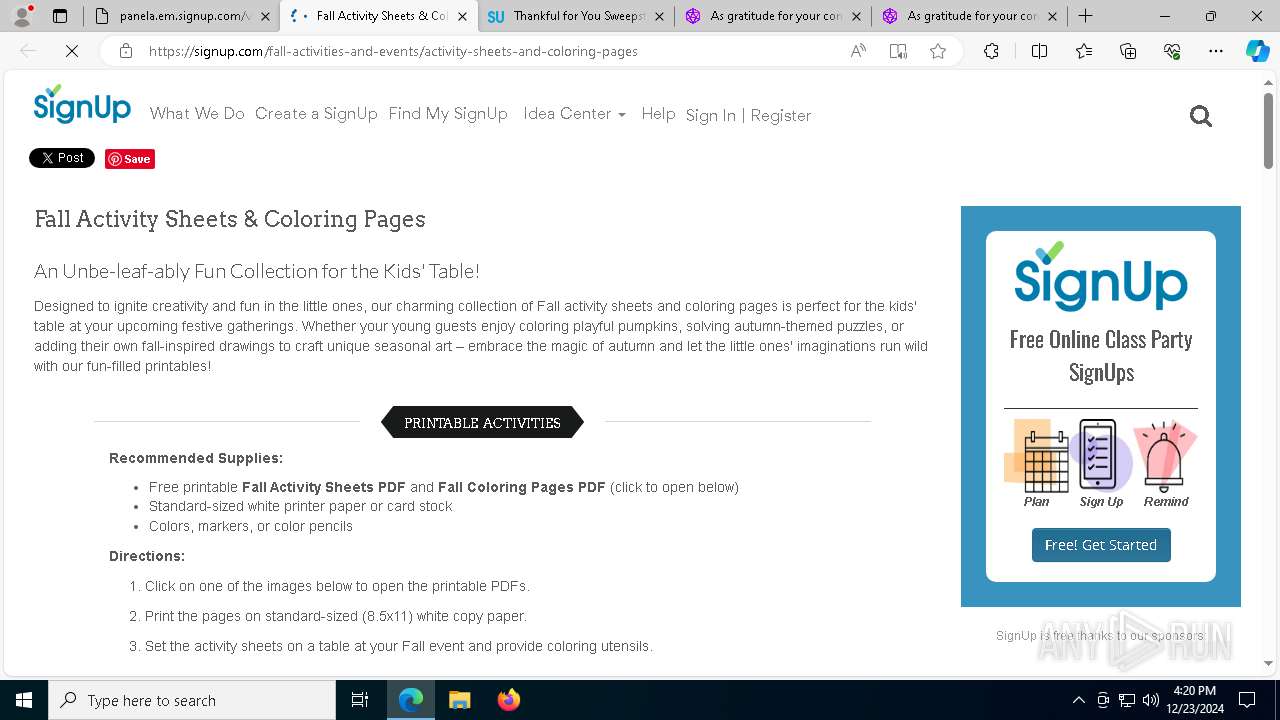Add this page to favorites with the star icon

coord(938,51)
